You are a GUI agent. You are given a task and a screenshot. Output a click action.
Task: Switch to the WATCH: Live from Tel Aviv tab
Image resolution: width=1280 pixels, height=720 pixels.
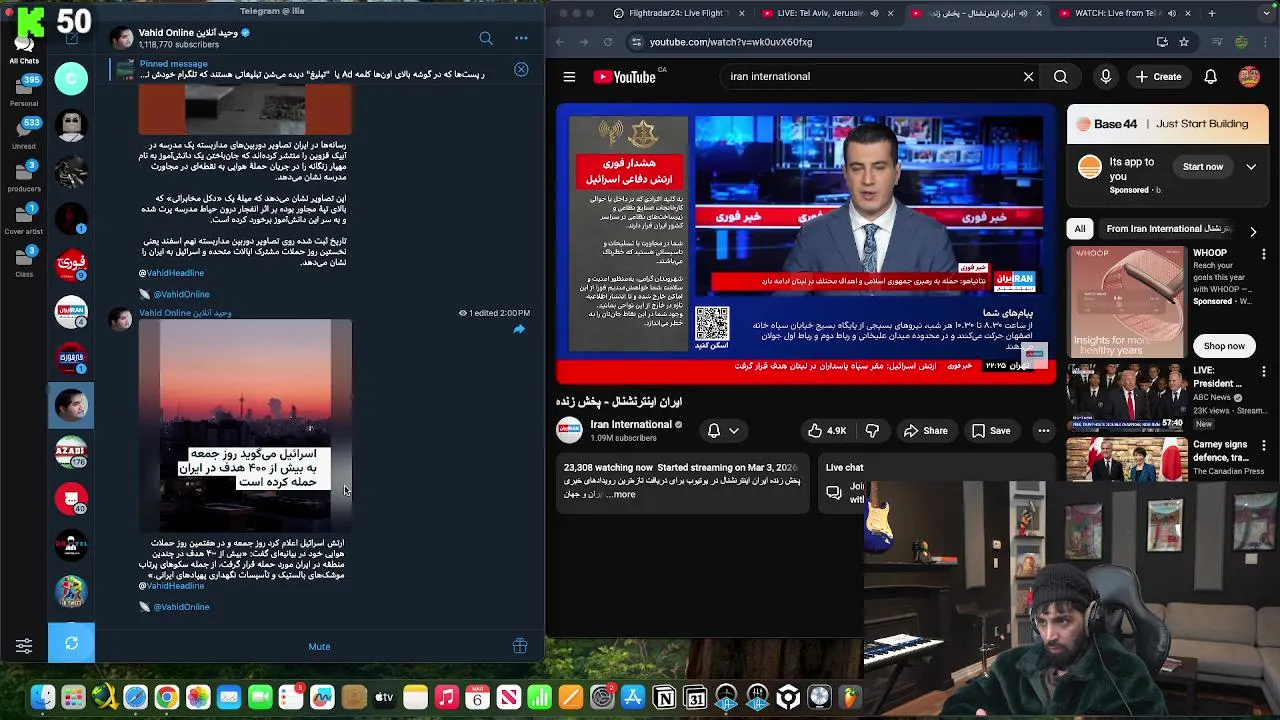coord(1117,13)
